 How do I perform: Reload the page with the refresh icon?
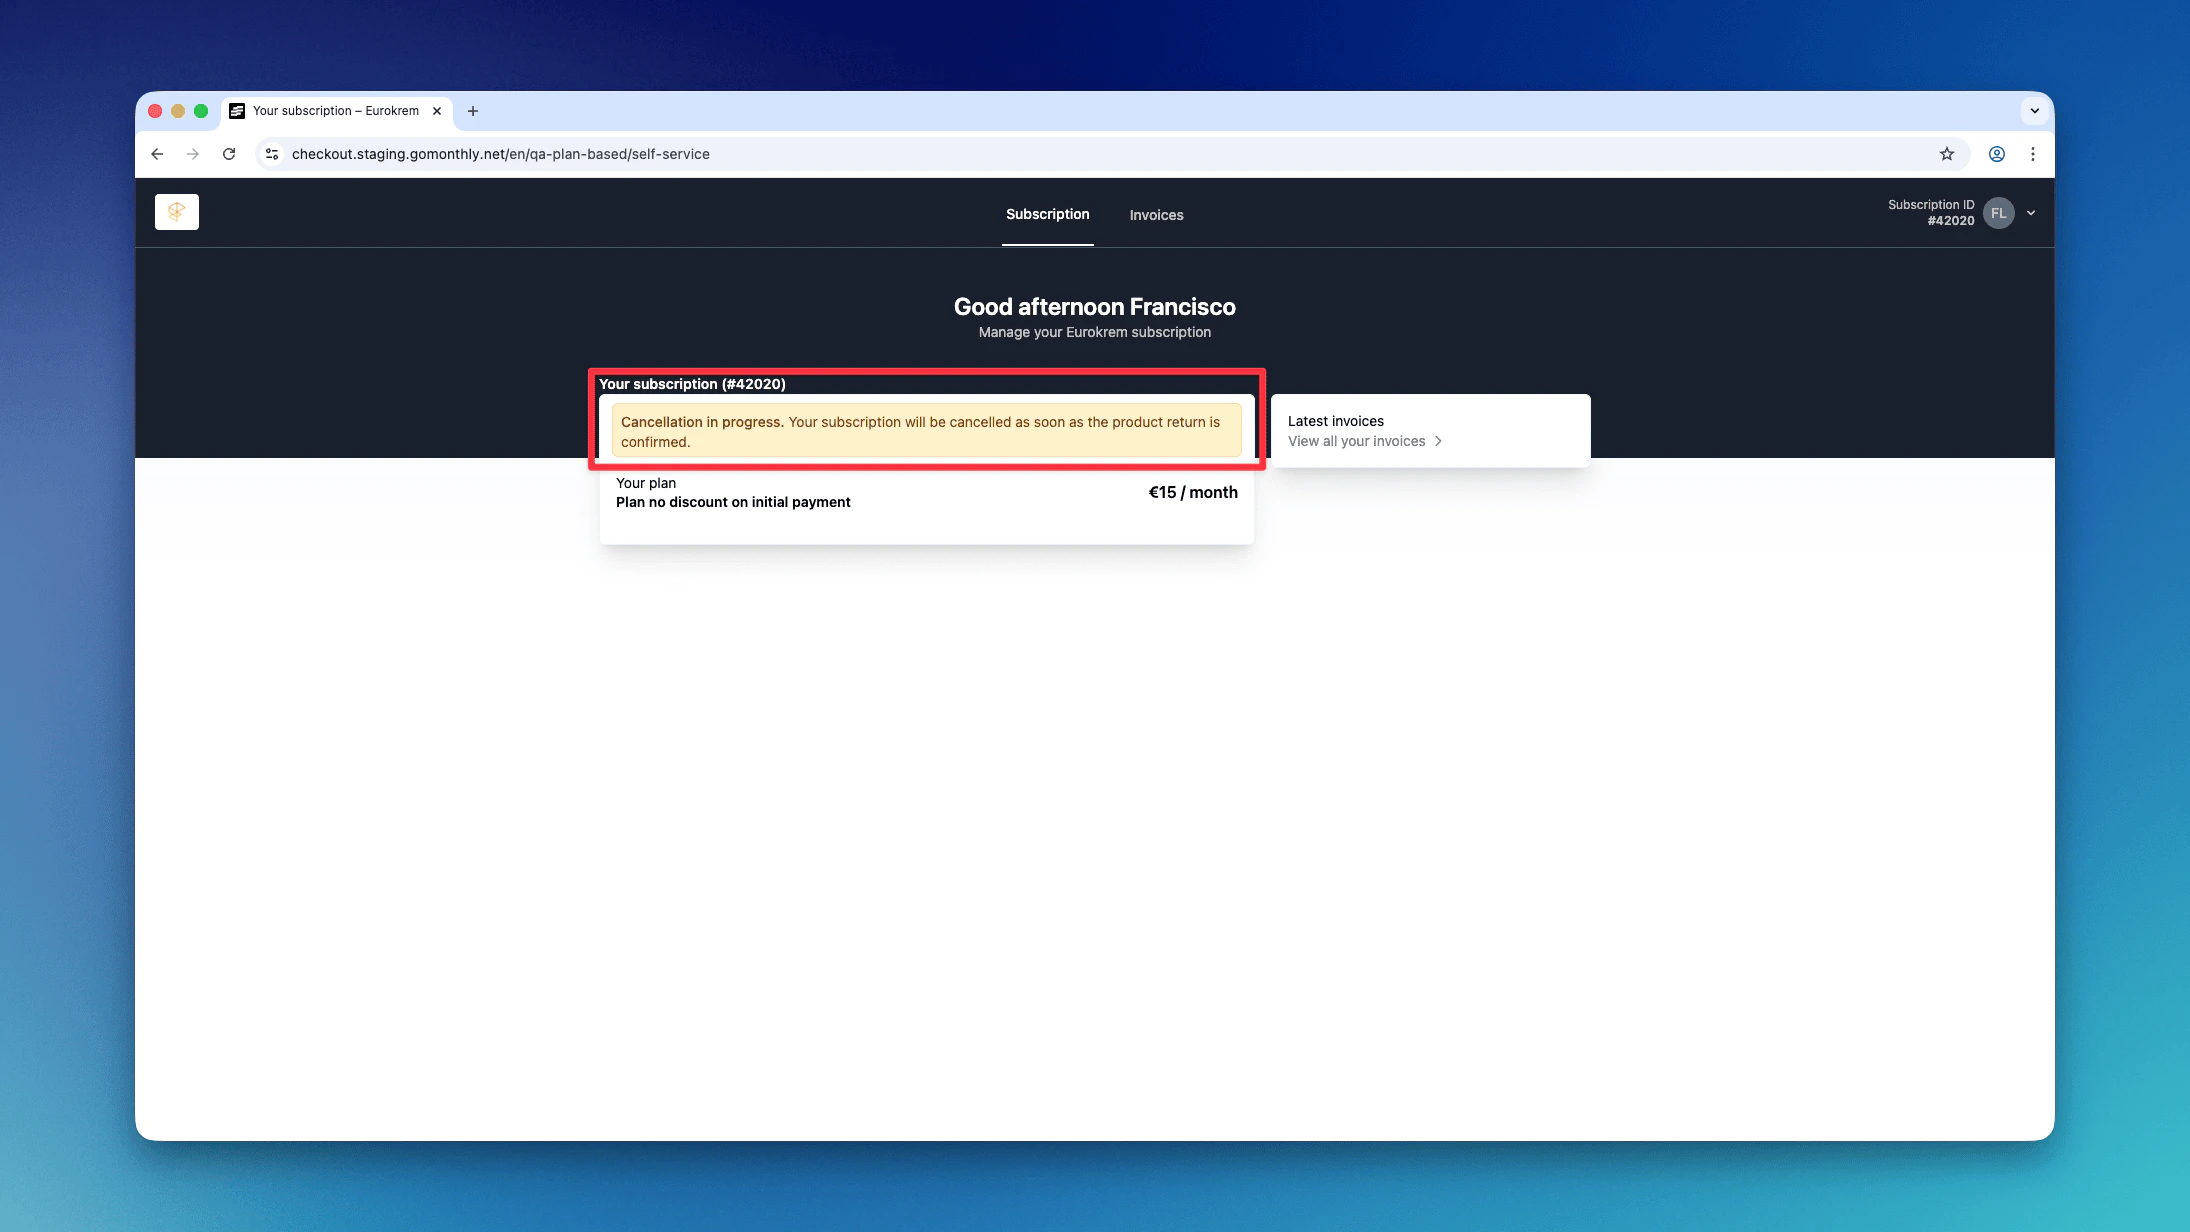229,154
